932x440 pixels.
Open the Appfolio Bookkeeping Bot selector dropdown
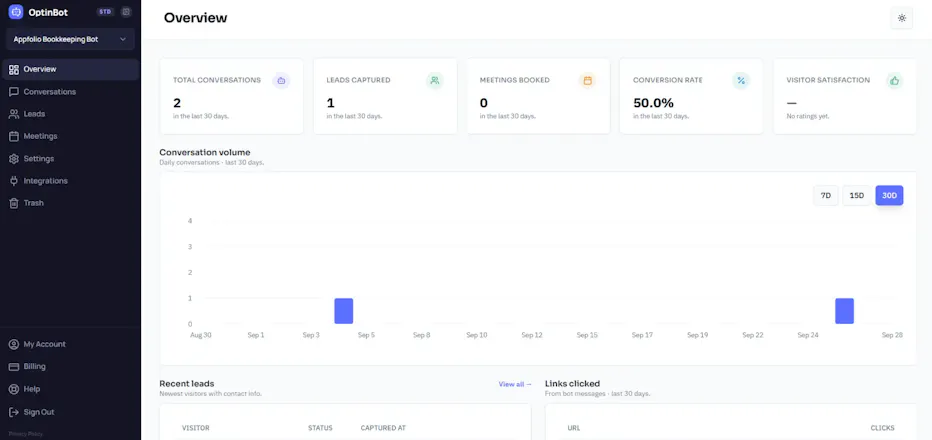point(70,39)
